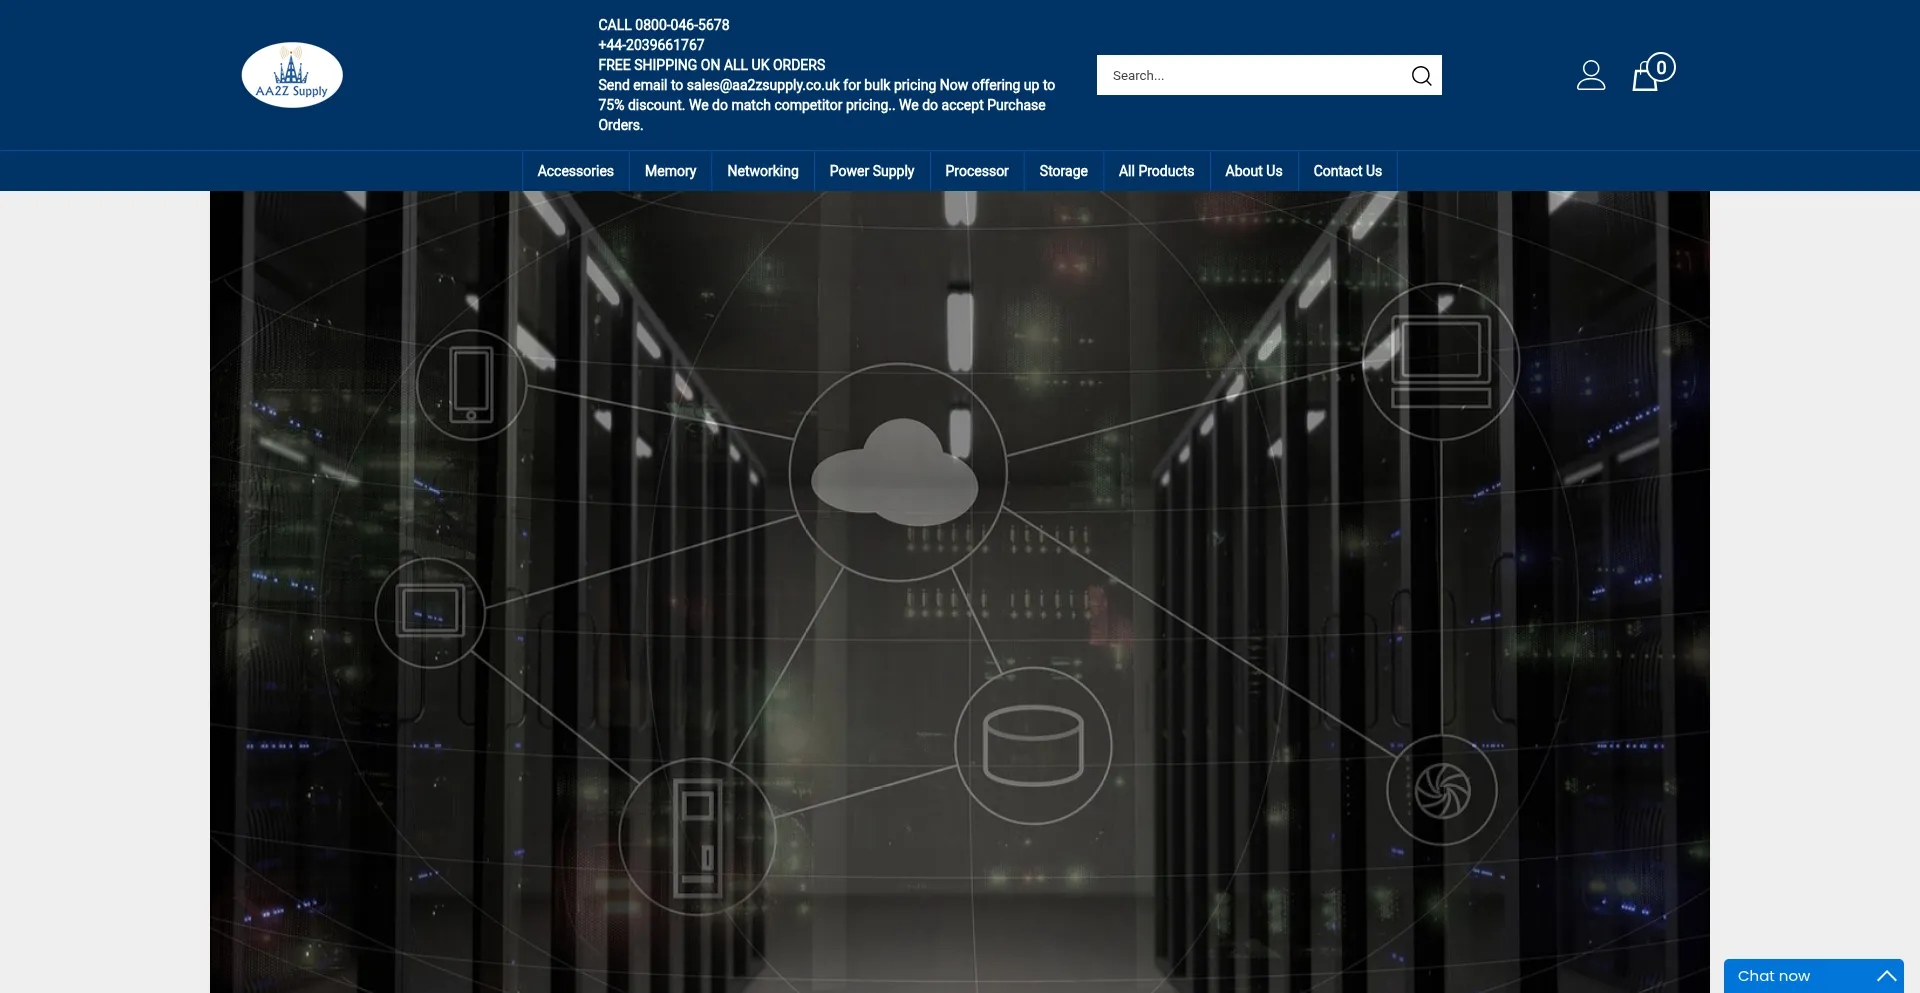Expand the Chat now arrow icon

click(x=1886, y=976)
